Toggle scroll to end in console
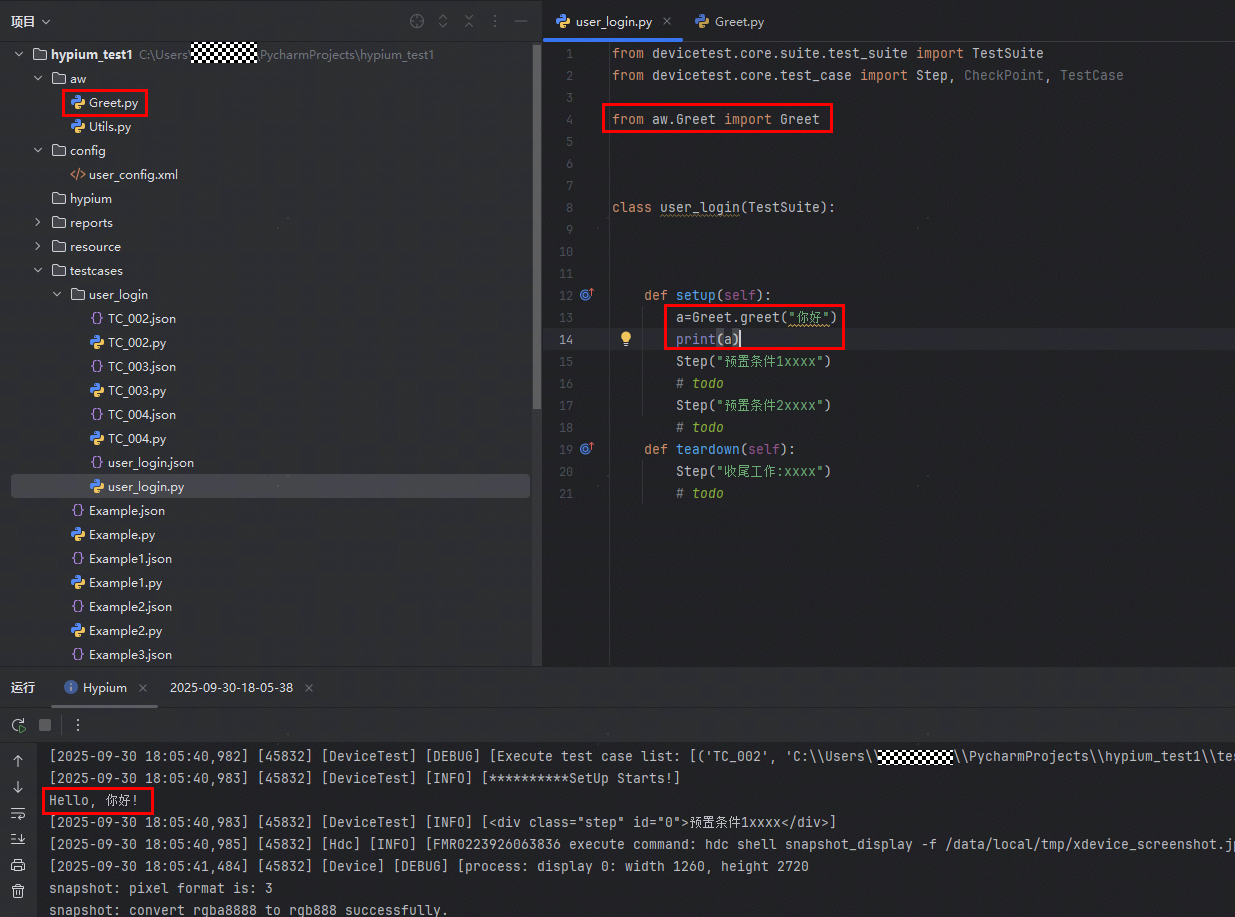 pyautogui.click(x=18, y=839)
